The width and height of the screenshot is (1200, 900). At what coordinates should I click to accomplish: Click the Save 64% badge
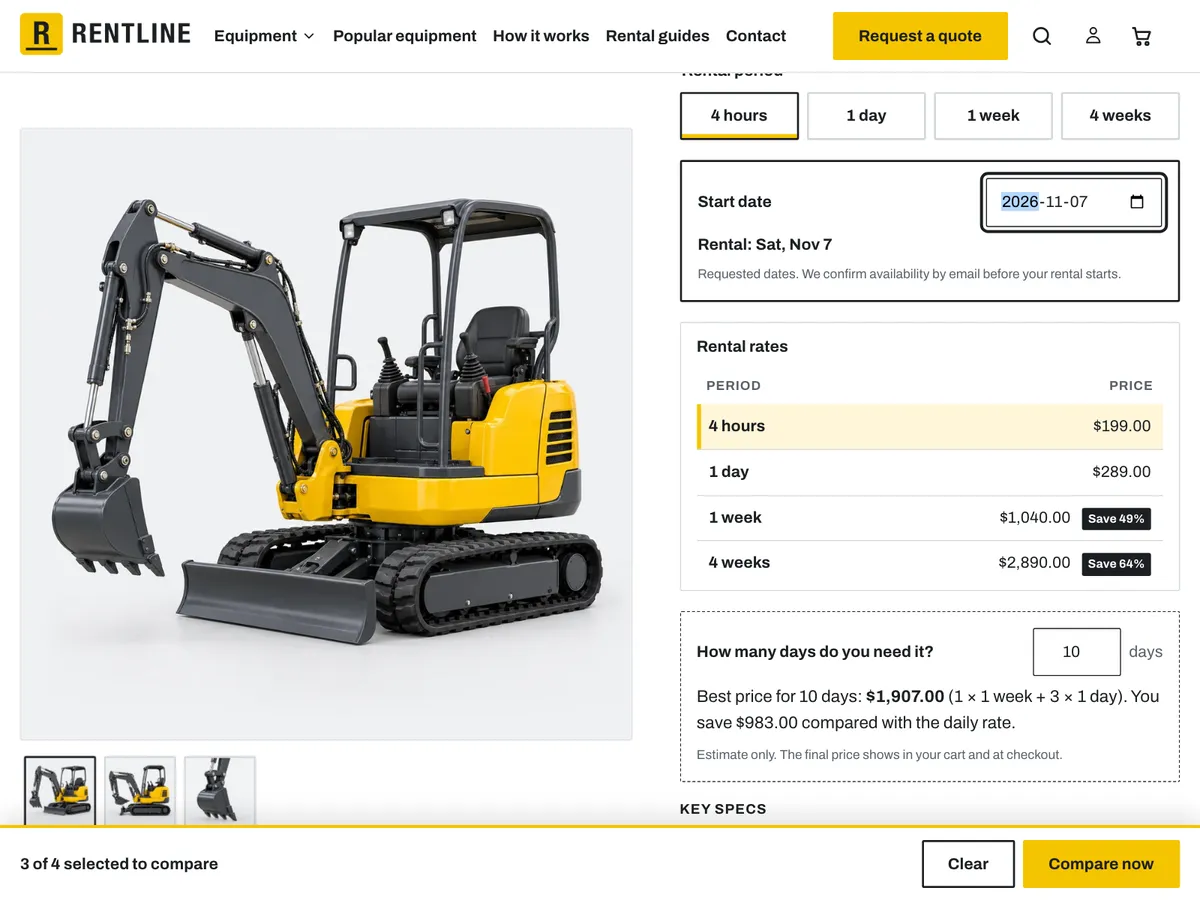coord(1116,564)
